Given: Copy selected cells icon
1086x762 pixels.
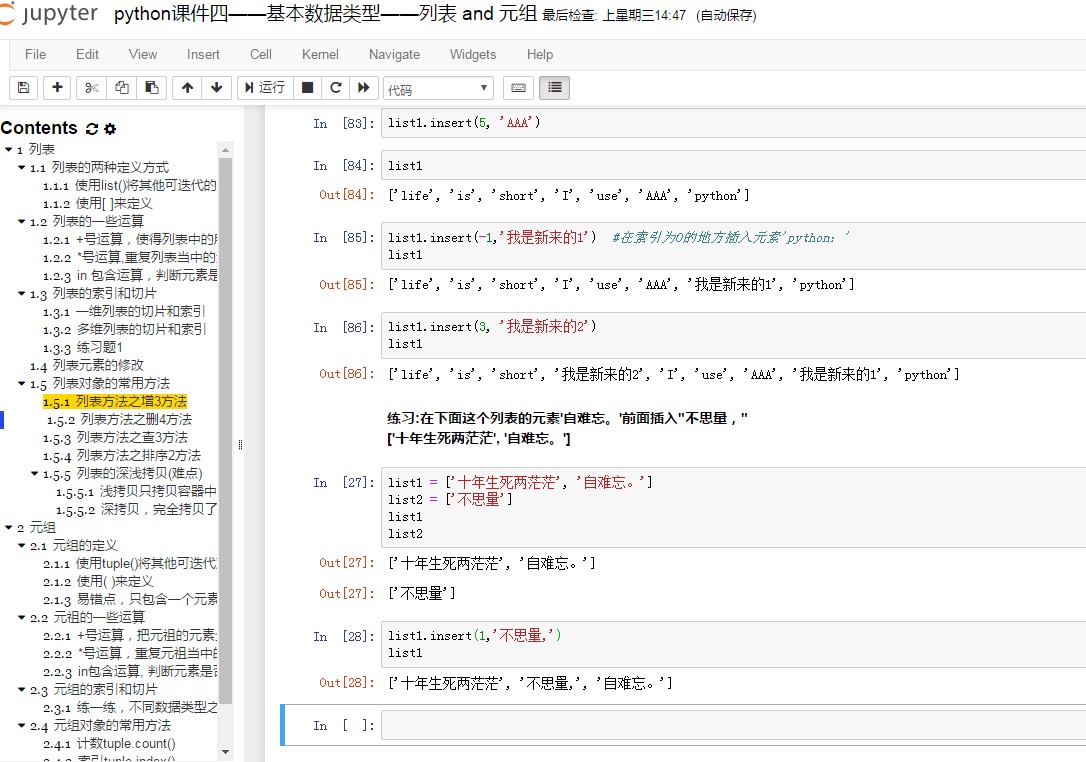Looking at the screenshot, I should tap(122, 87).
